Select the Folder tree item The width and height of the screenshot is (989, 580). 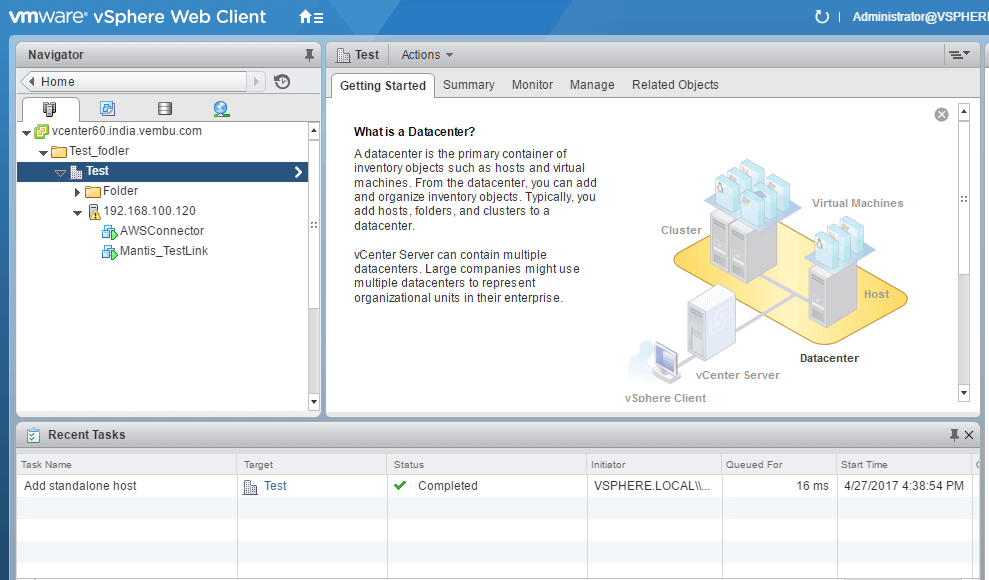[120, 191]
